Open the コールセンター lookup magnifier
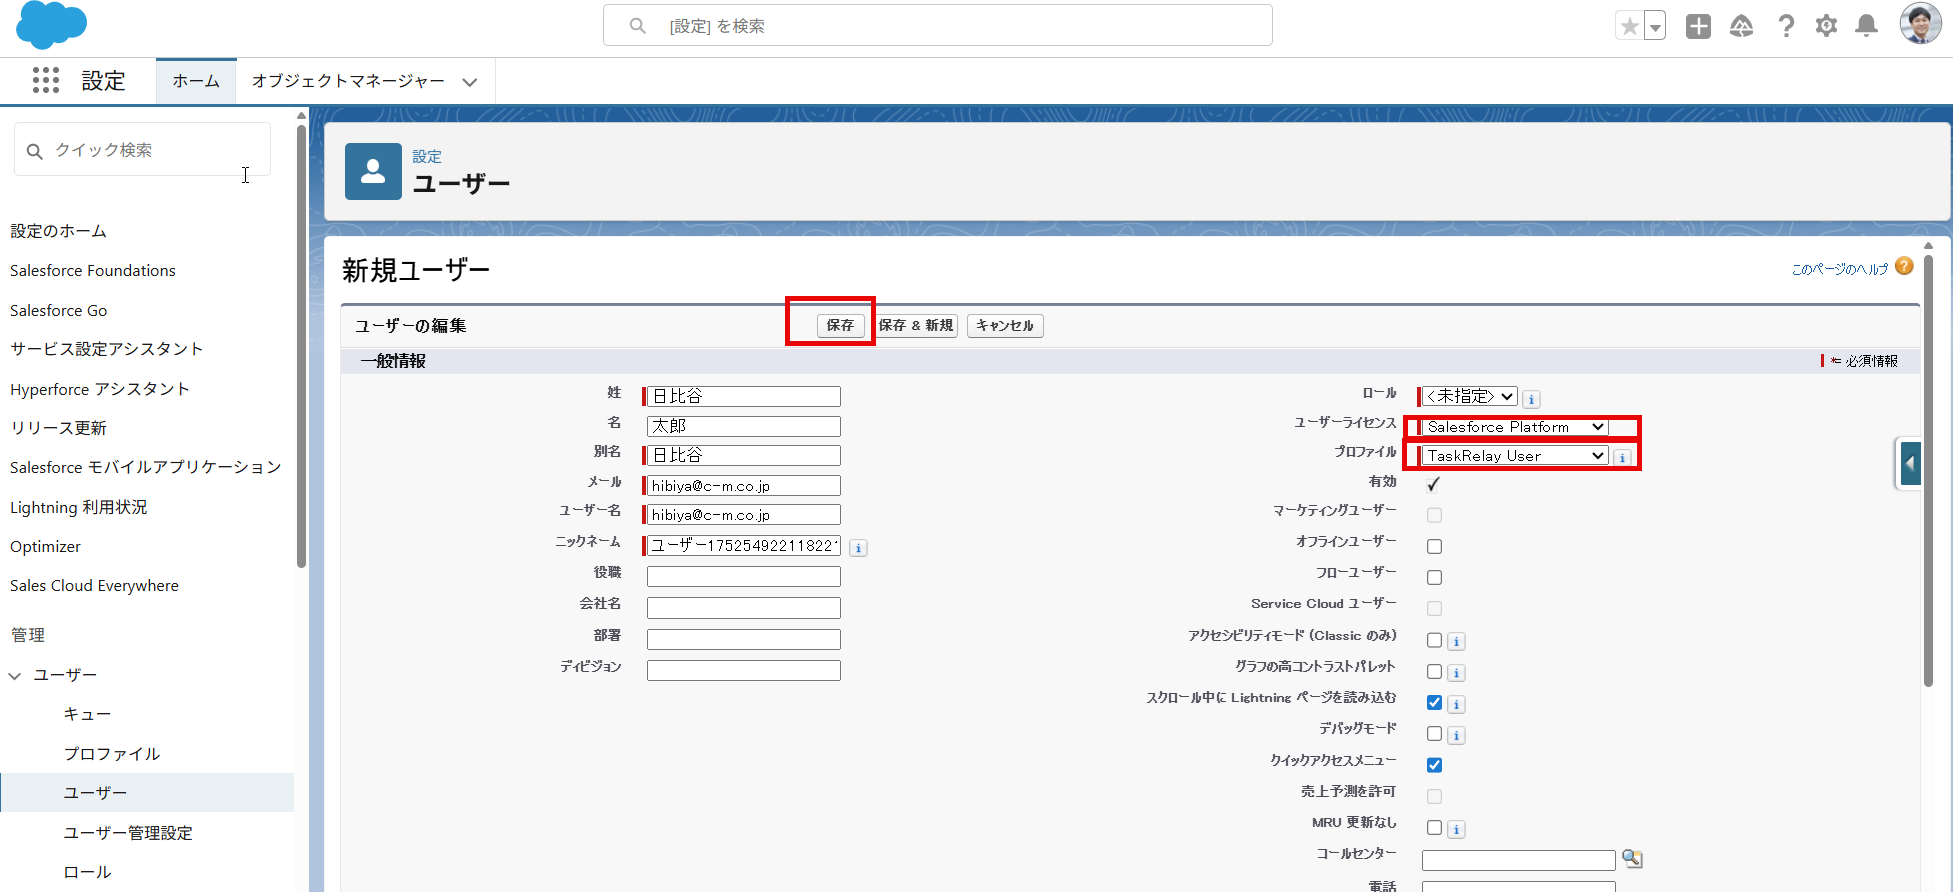This screenshot has width=1953, height=892. pyautogui.click(x=1632, y=858)
